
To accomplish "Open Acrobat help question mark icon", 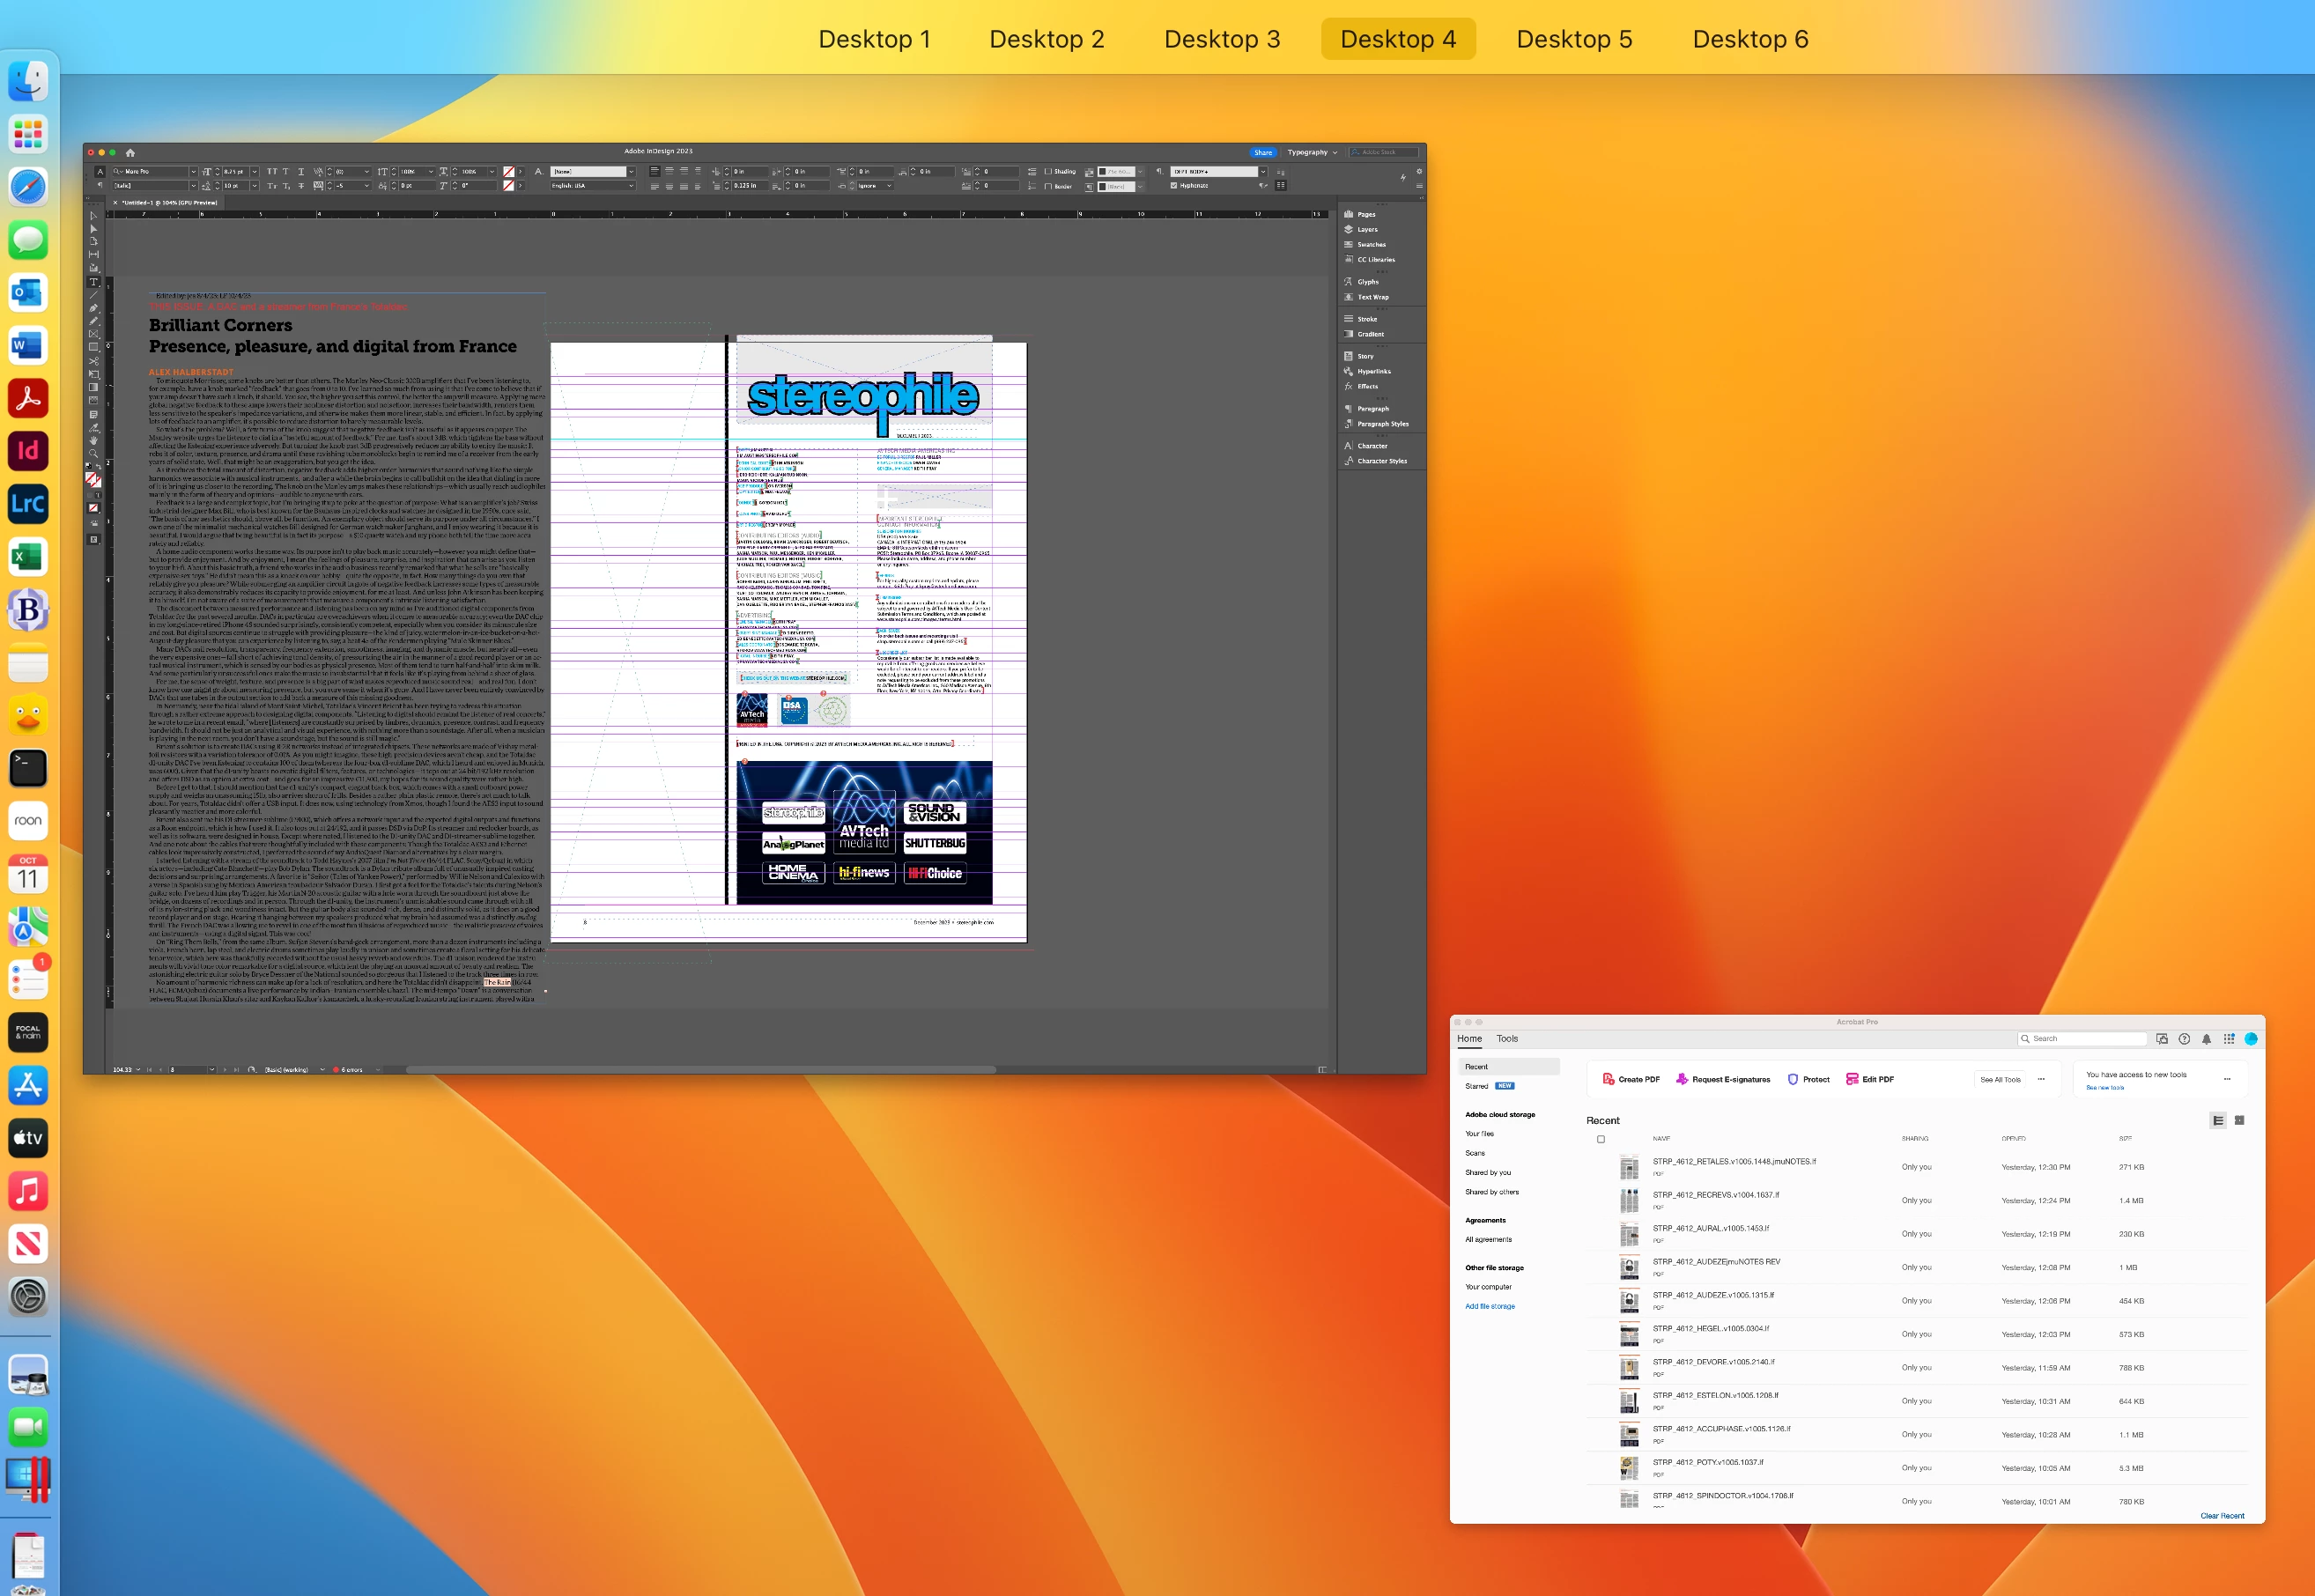I will 2184,1039.
